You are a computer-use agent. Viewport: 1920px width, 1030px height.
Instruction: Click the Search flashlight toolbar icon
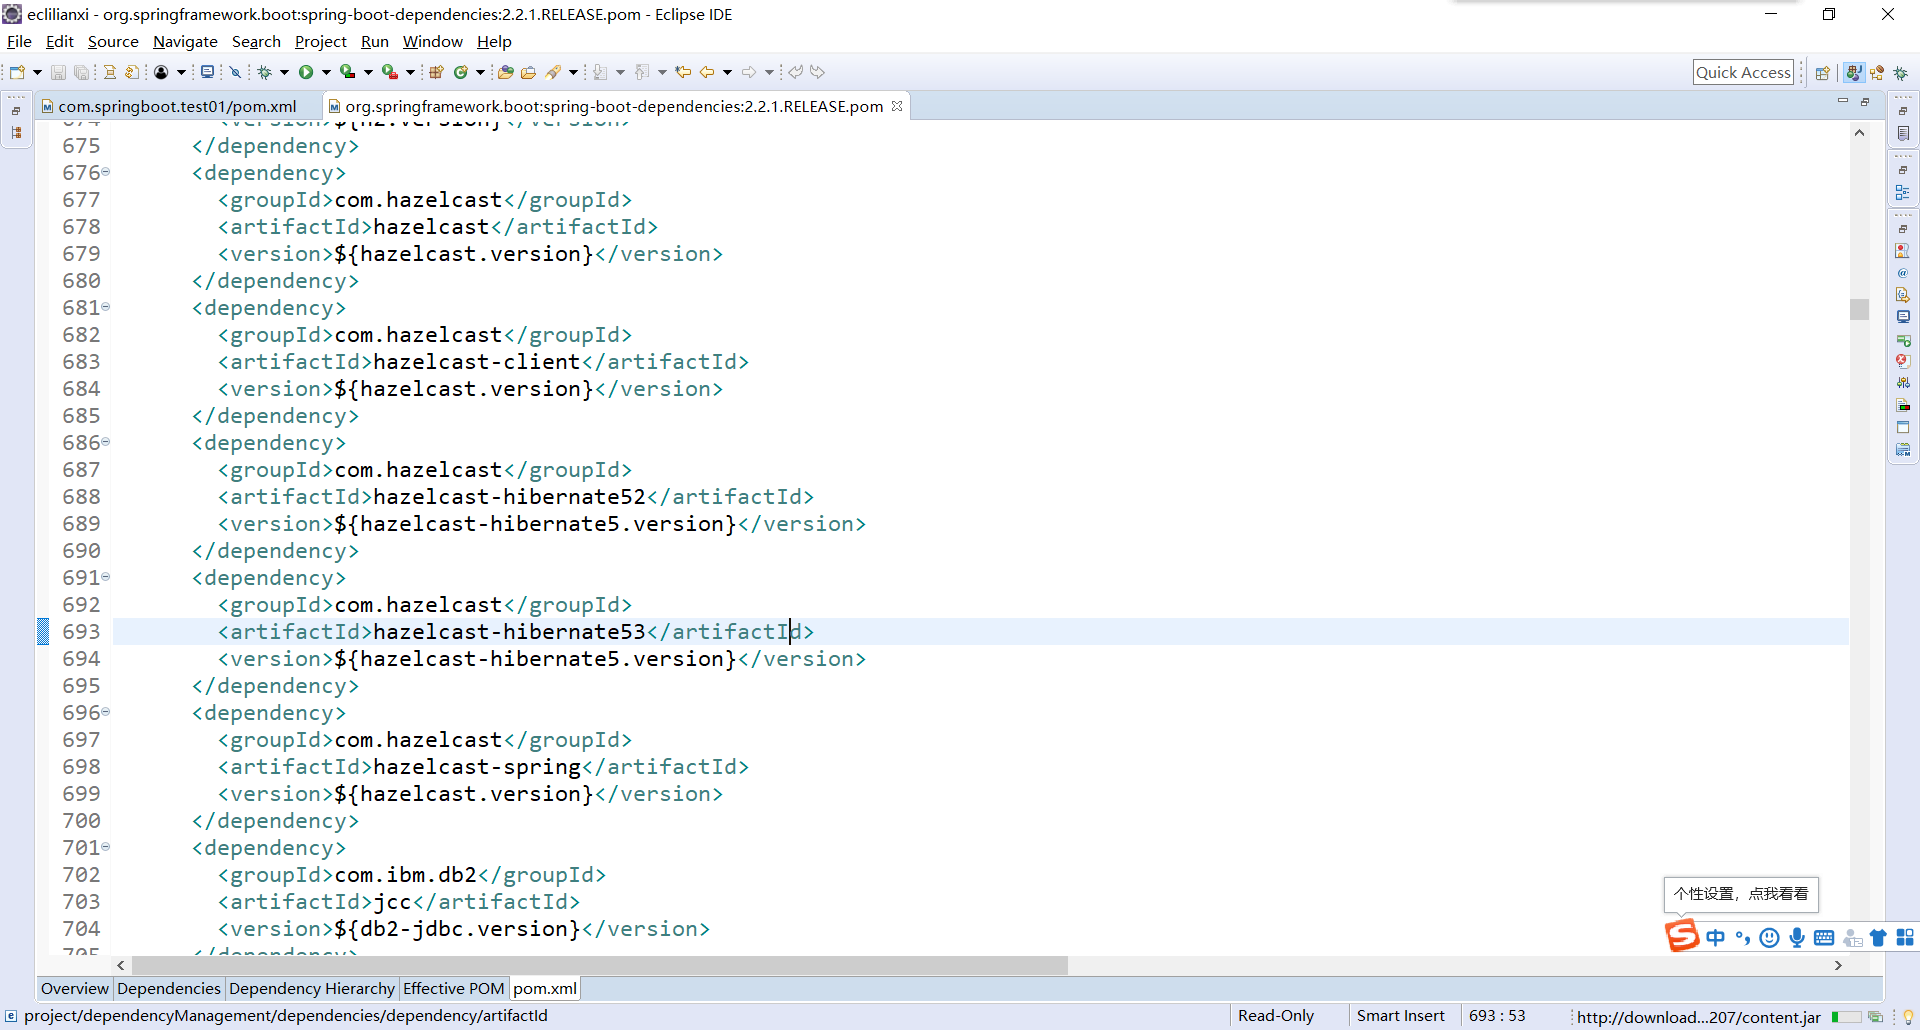click(x=553, y=72)
